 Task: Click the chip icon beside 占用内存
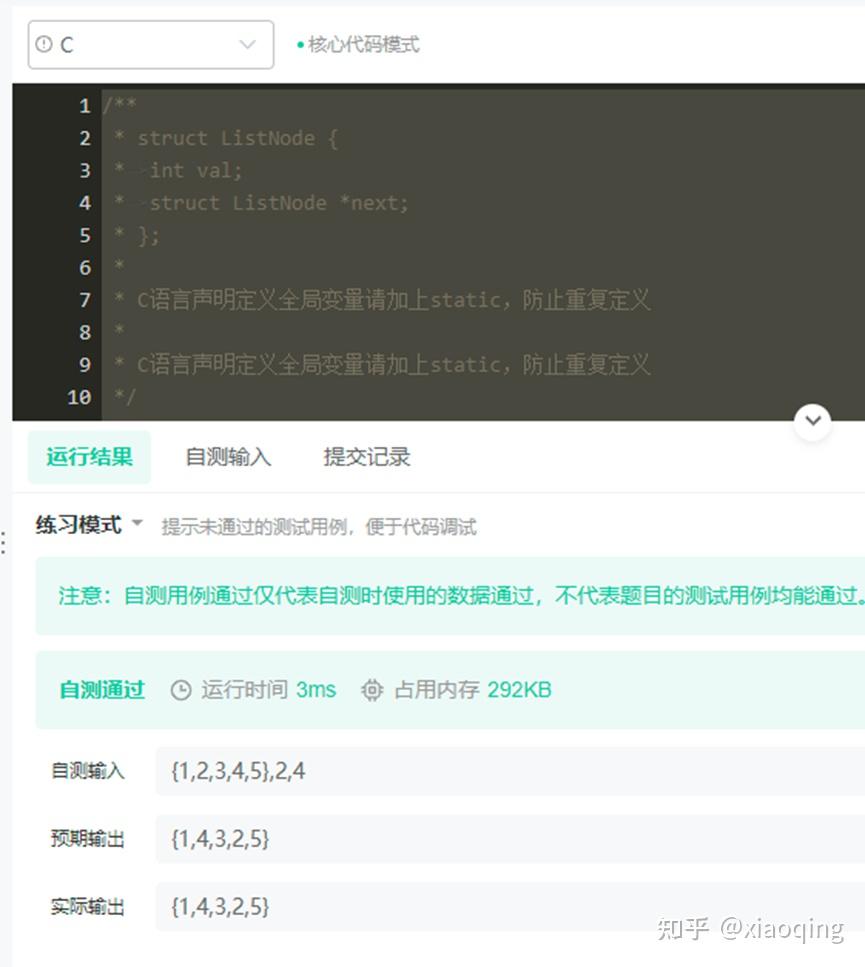[372, 690]
